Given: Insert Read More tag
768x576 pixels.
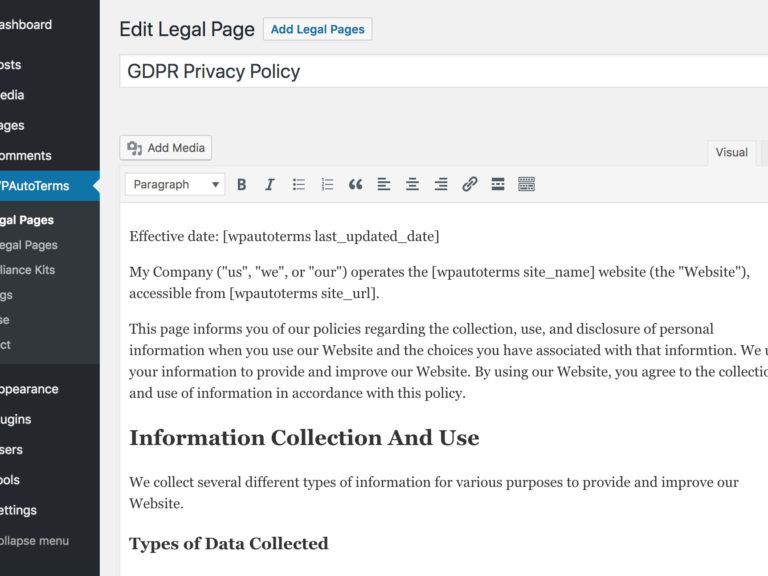Looking at the screenshot, I should (x=498, y=185).
